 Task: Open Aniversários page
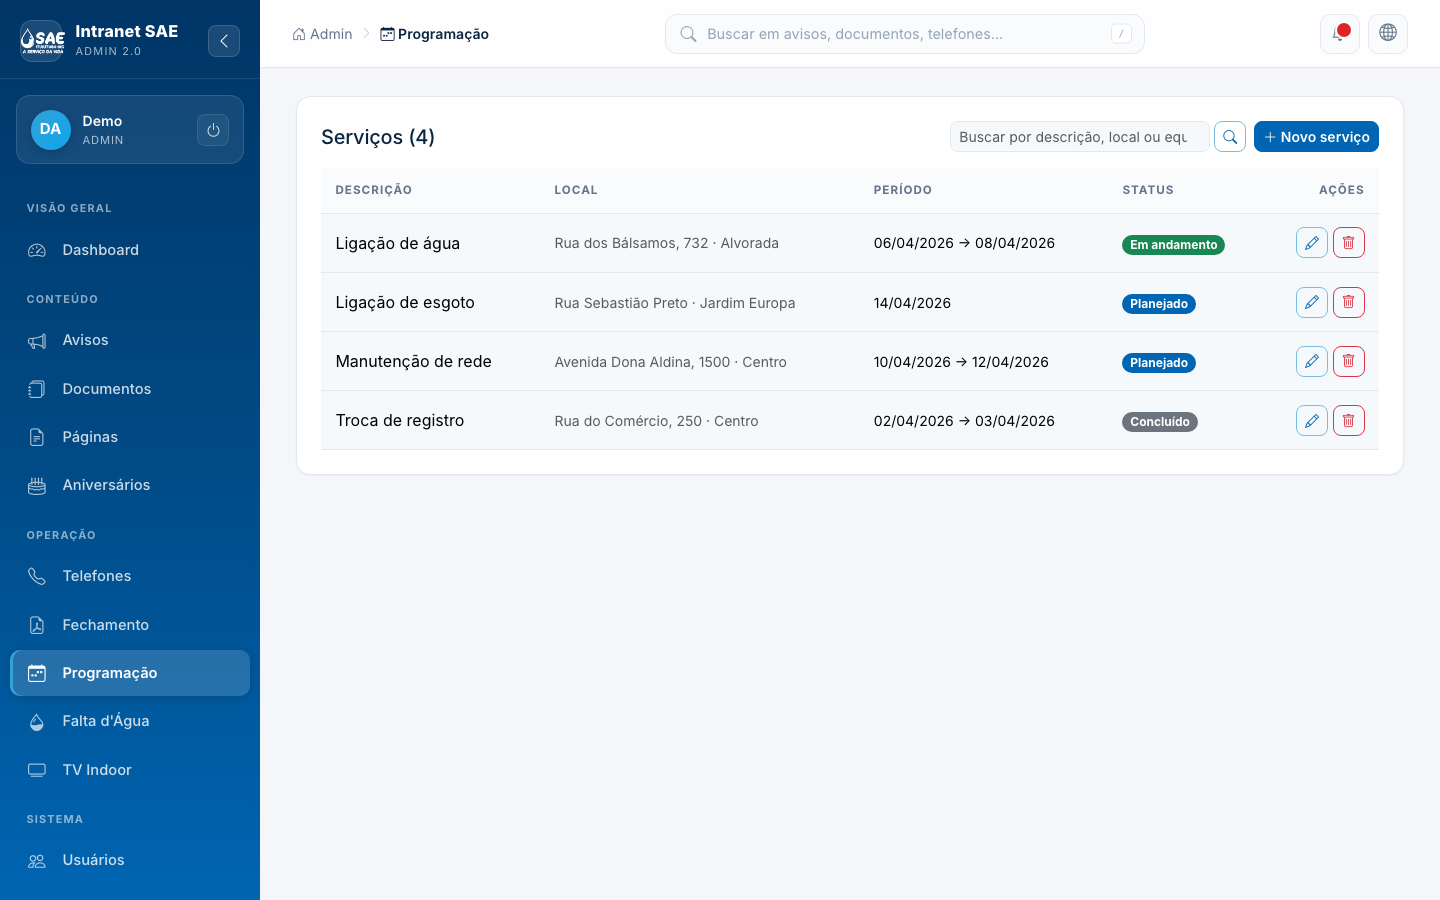pyautogui.click(x=130, y=485)
